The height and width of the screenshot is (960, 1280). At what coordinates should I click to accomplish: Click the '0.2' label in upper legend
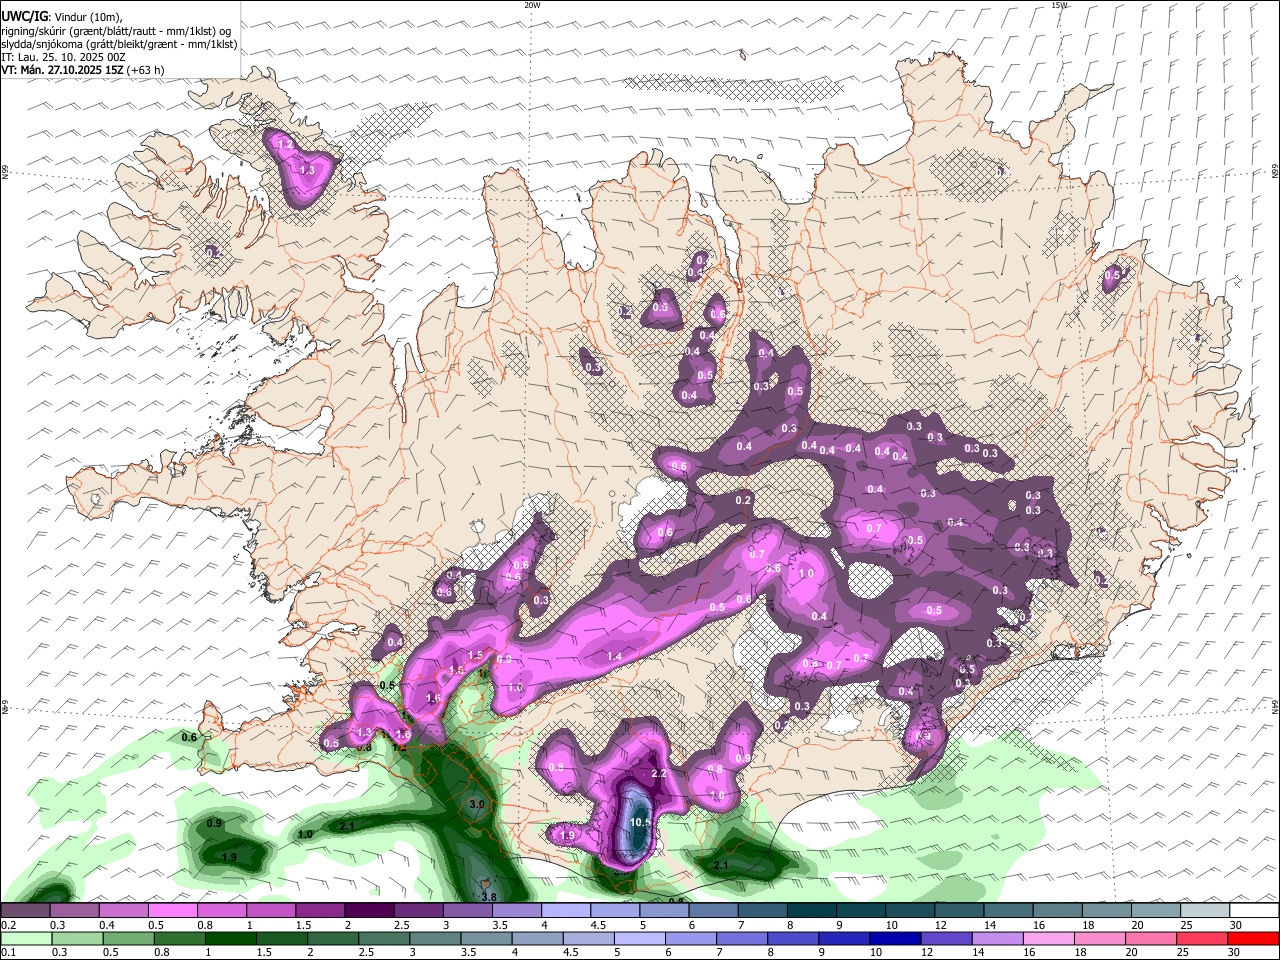click(9, 925)
